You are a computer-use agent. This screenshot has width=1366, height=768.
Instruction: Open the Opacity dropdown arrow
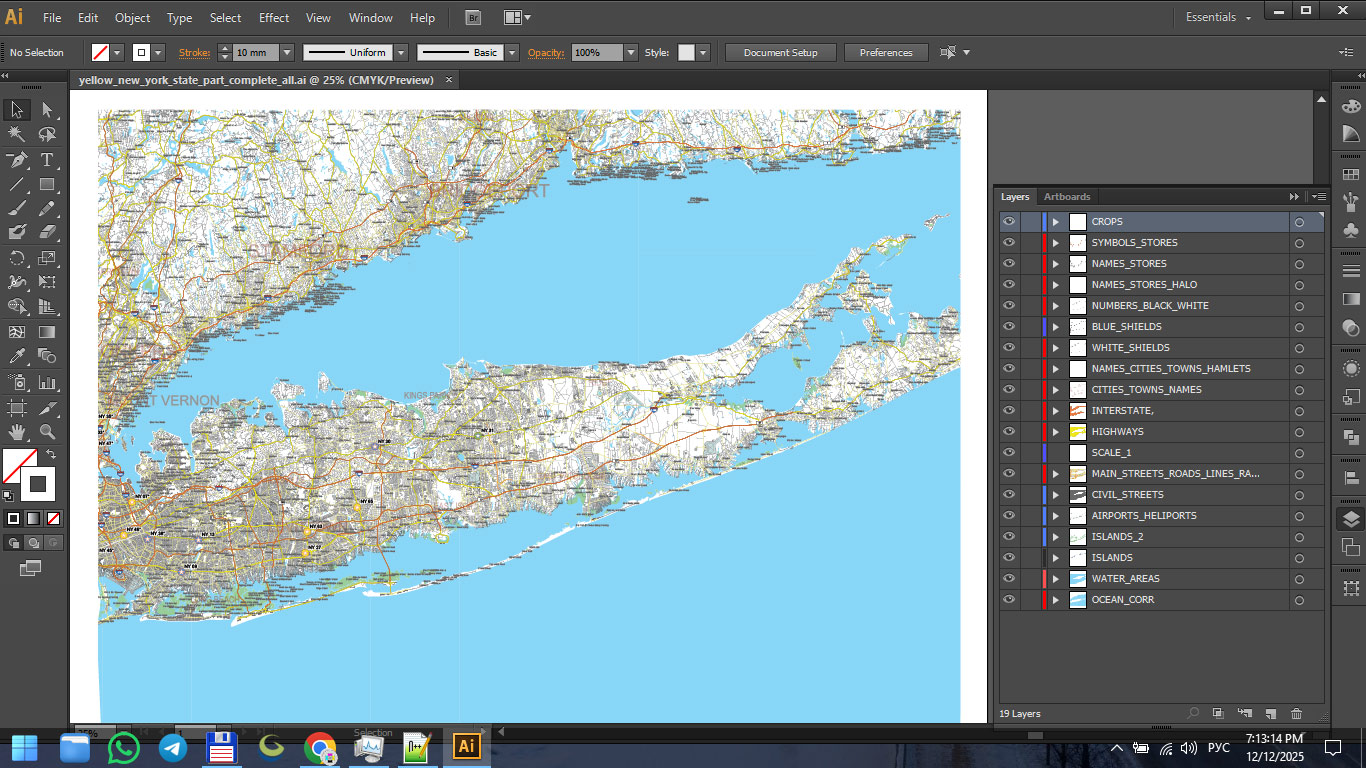(630, 53)
